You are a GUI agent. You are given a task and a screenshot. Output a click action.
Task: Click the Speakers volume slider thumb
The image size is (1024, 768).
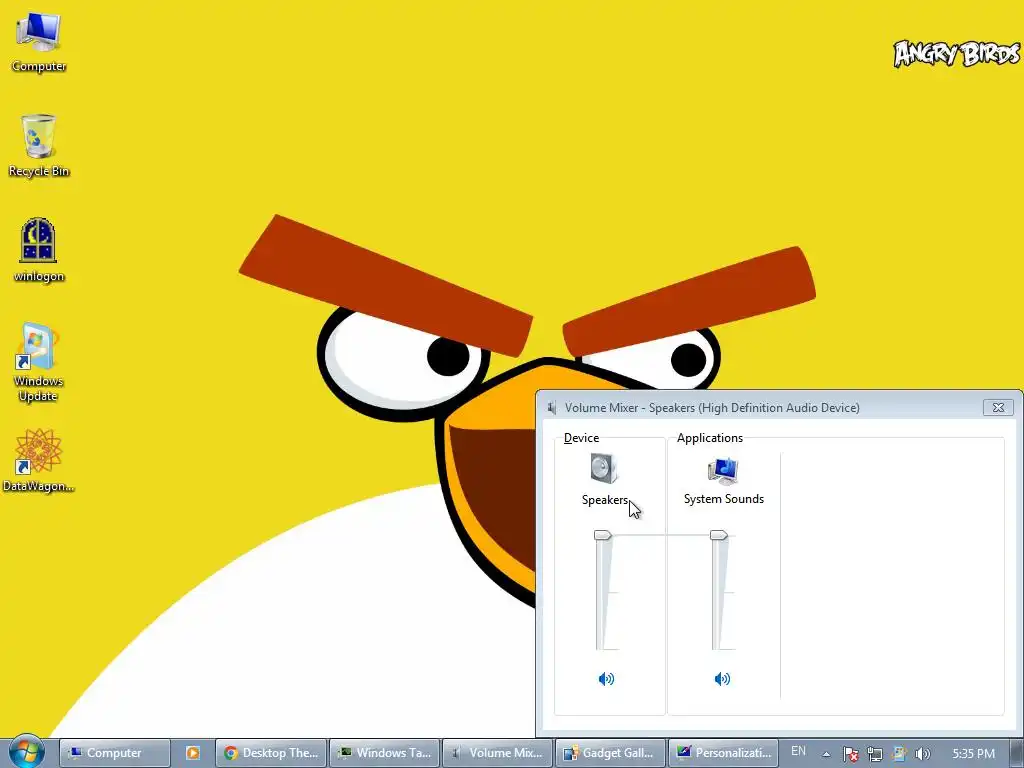click(602, 536)
